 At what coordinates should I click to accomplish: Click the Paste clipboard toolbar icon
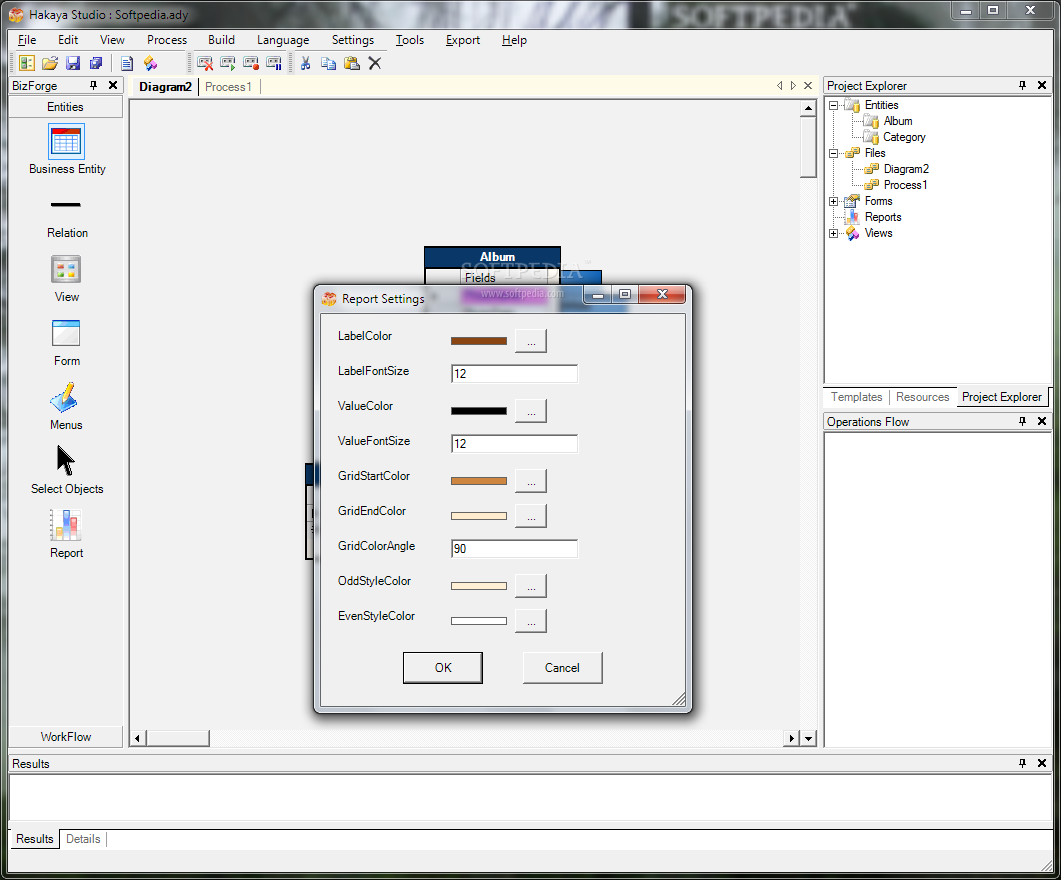pyautogui.click(x=352, y=63)
